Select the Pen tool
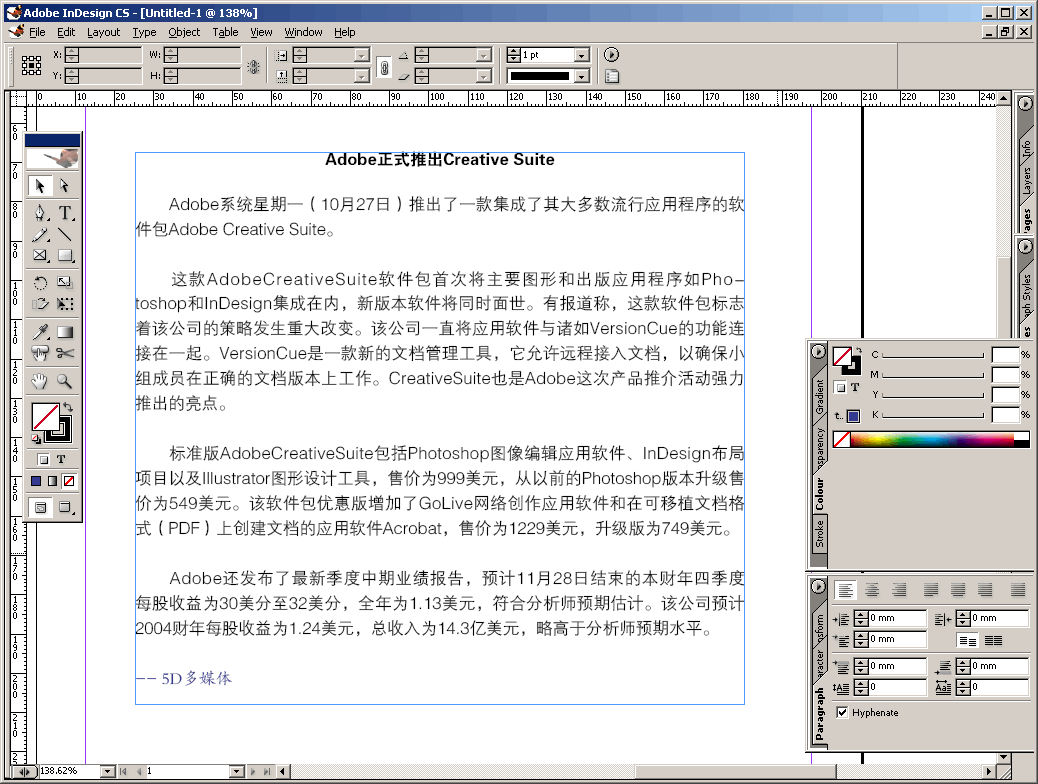This screenshot has height=784, width=1038. [40, 213]
